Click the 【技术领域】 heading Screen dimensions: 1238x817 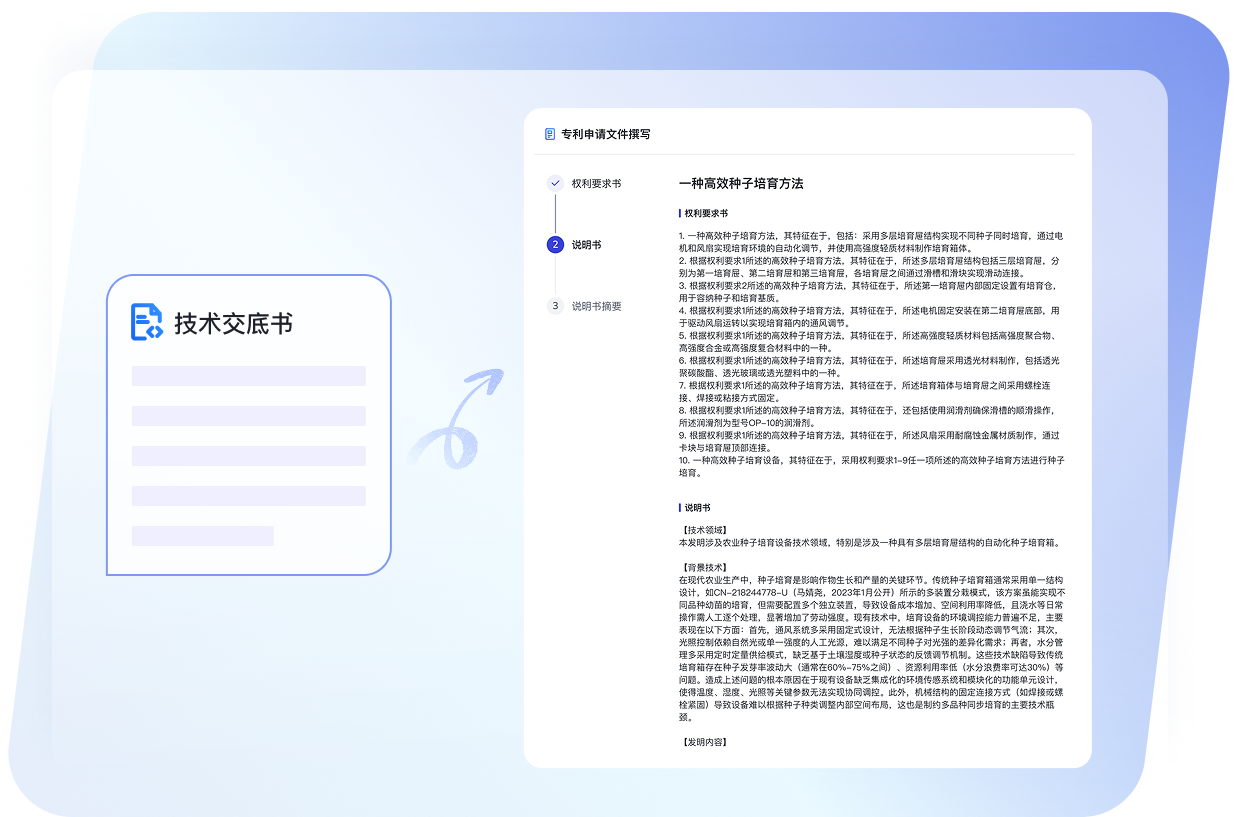tap(703, 530)
